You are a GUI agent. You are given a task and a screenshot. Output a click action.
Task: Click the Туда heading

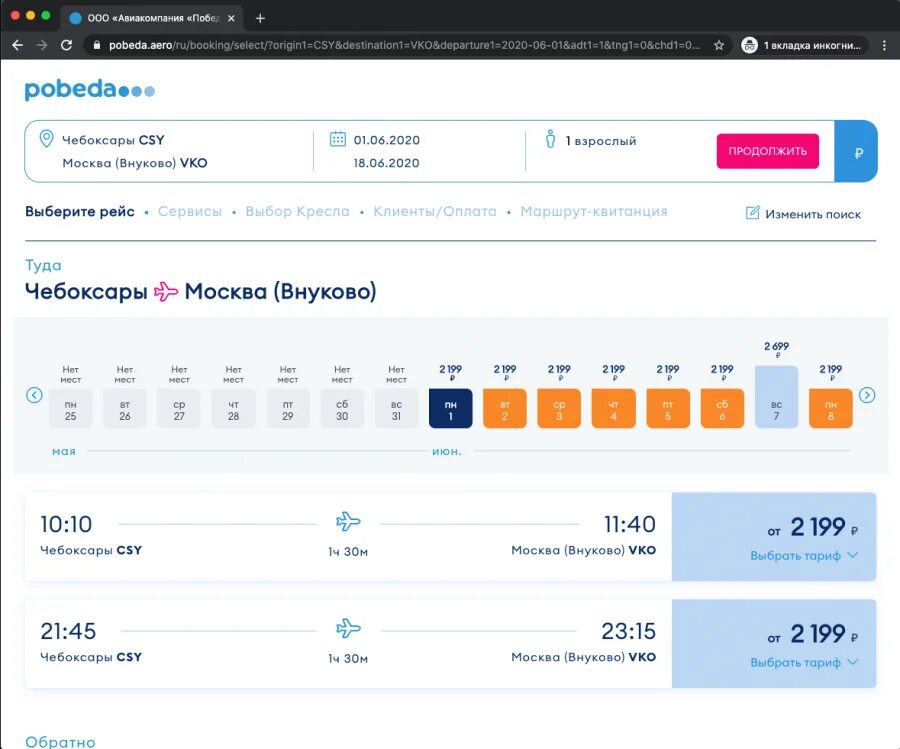(43, 265)
